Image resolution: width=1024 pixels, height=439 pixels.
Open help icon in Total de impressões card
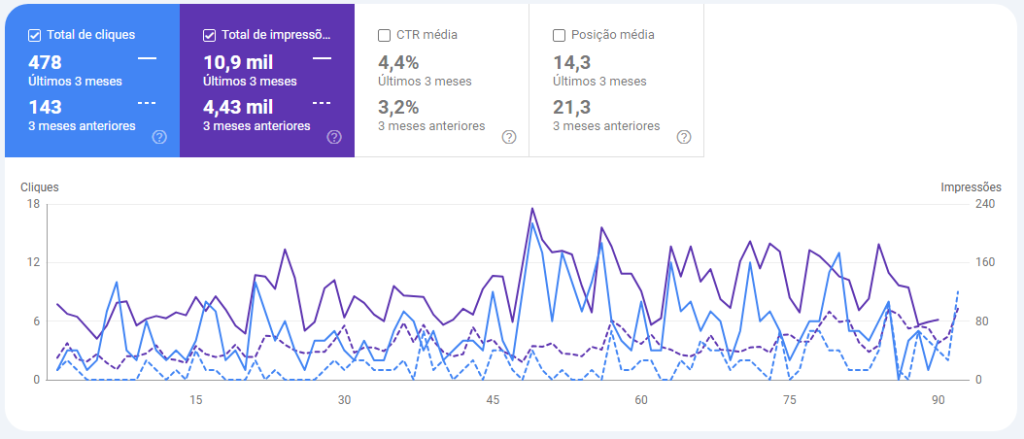click(x=334, y=137)
